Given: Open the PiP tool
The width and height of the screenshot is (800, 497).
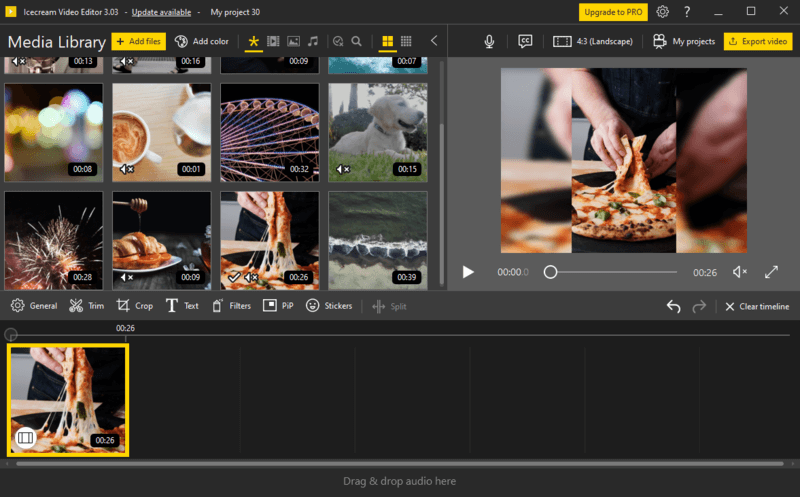Looking at the screenshot, I should 278,306.
